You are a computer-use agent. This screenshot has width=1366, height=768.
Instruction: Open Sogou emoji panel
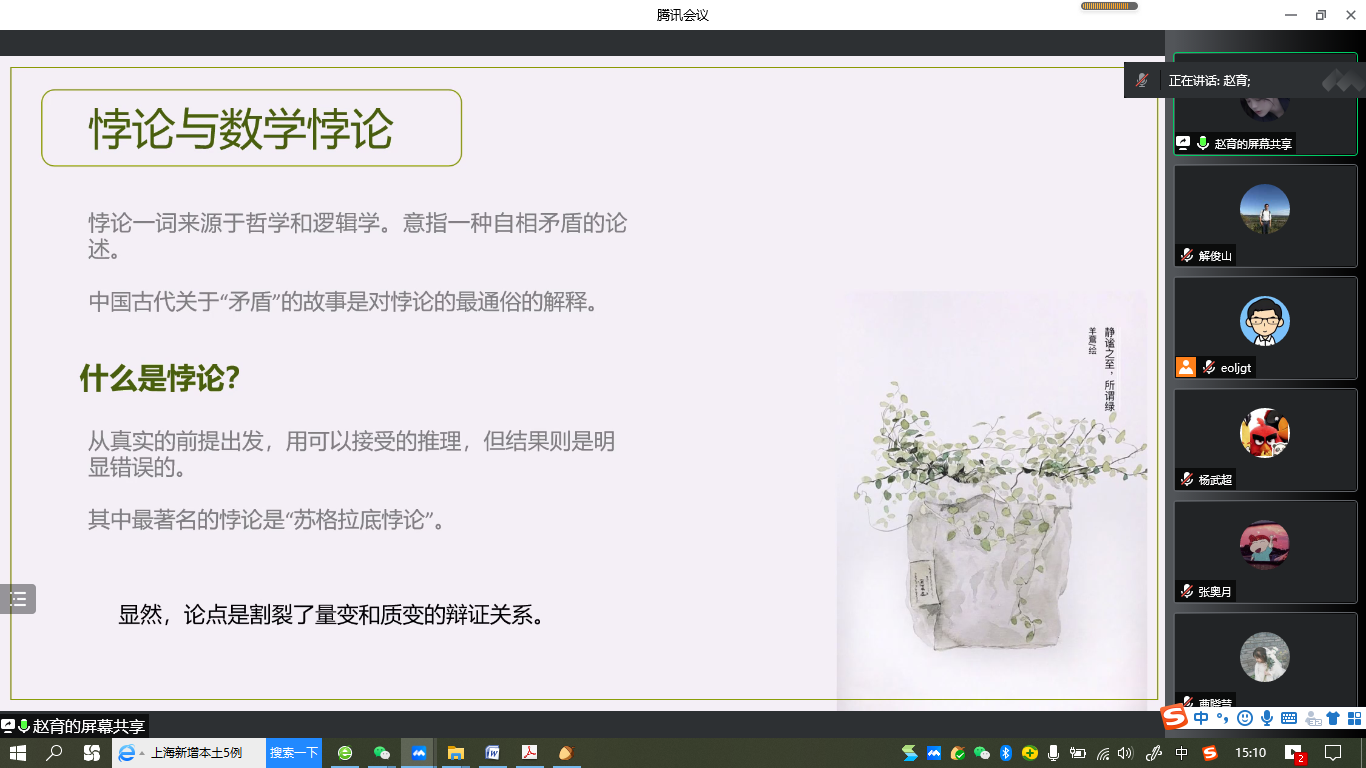pyautogui.click(x=1244, y=718)
